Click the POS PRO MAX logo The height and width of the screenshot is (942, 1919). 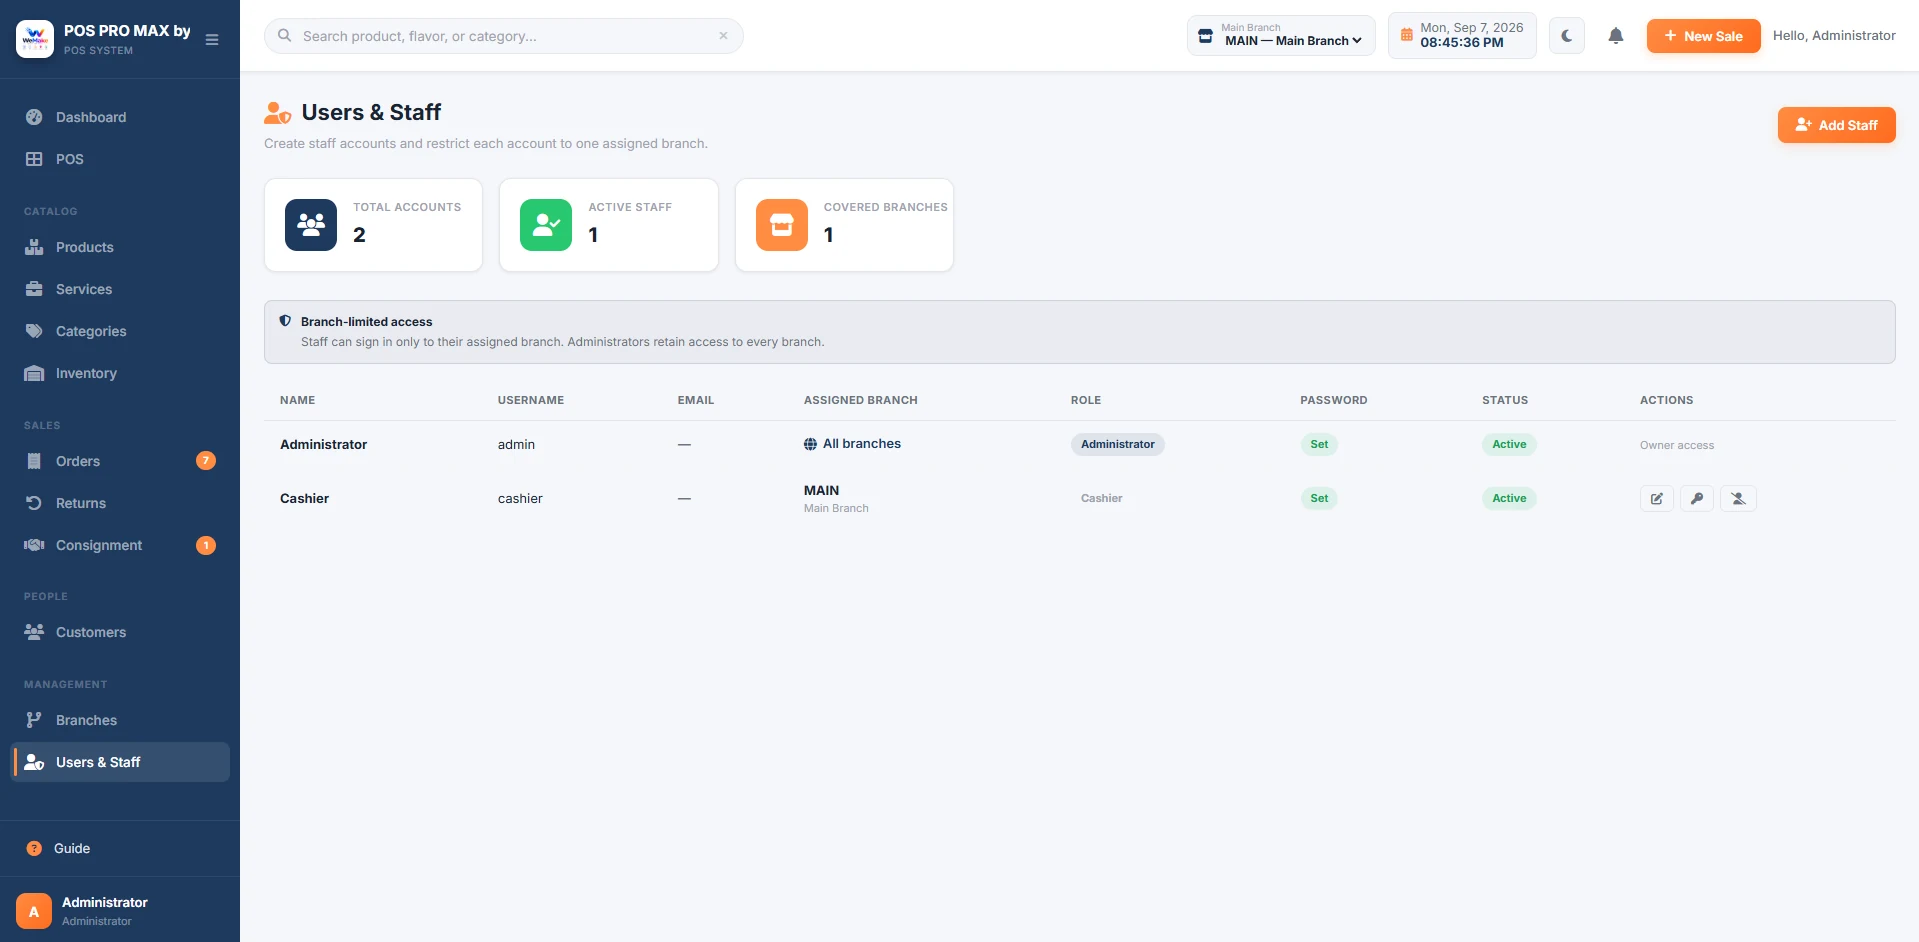coord(35,39)
